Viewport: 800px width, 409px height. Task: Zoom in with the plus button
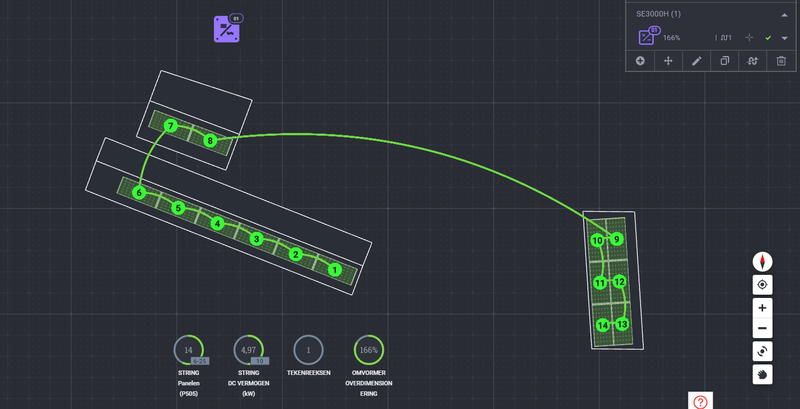coord(762,308)
